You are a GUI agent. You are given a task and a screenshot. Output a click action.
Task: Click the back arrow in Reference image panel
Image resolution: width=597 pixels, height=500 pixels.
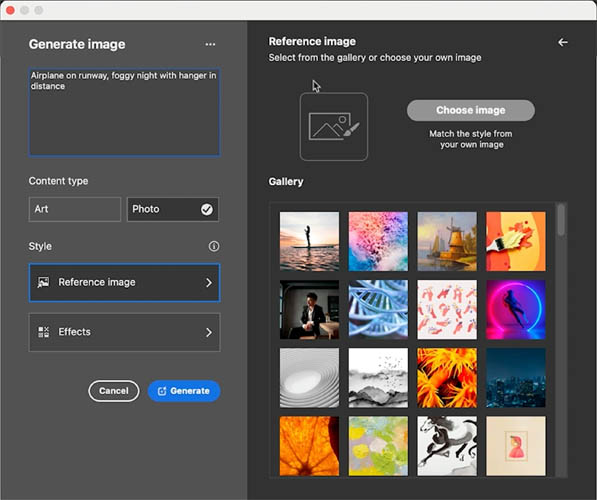[563, 42]
